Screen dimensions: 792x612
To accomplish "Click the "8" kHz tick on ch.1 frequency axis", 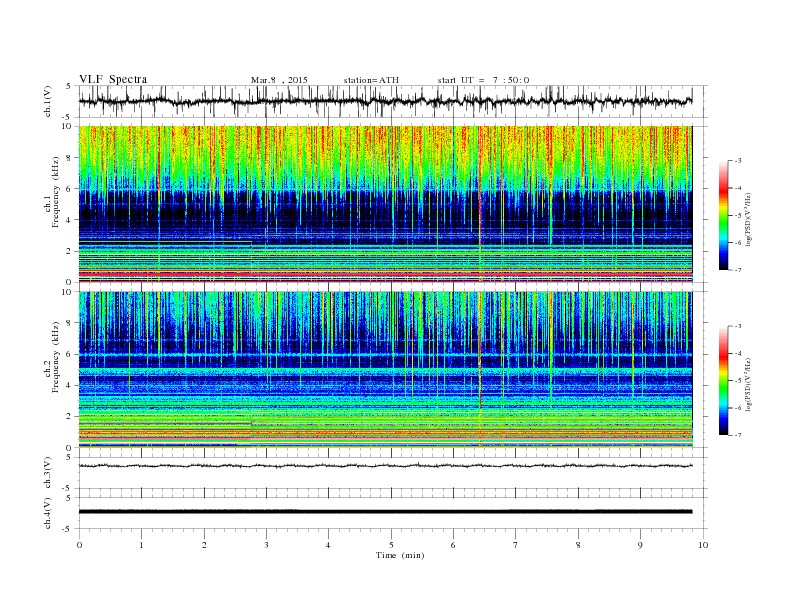I will click(x=69, y=158).
